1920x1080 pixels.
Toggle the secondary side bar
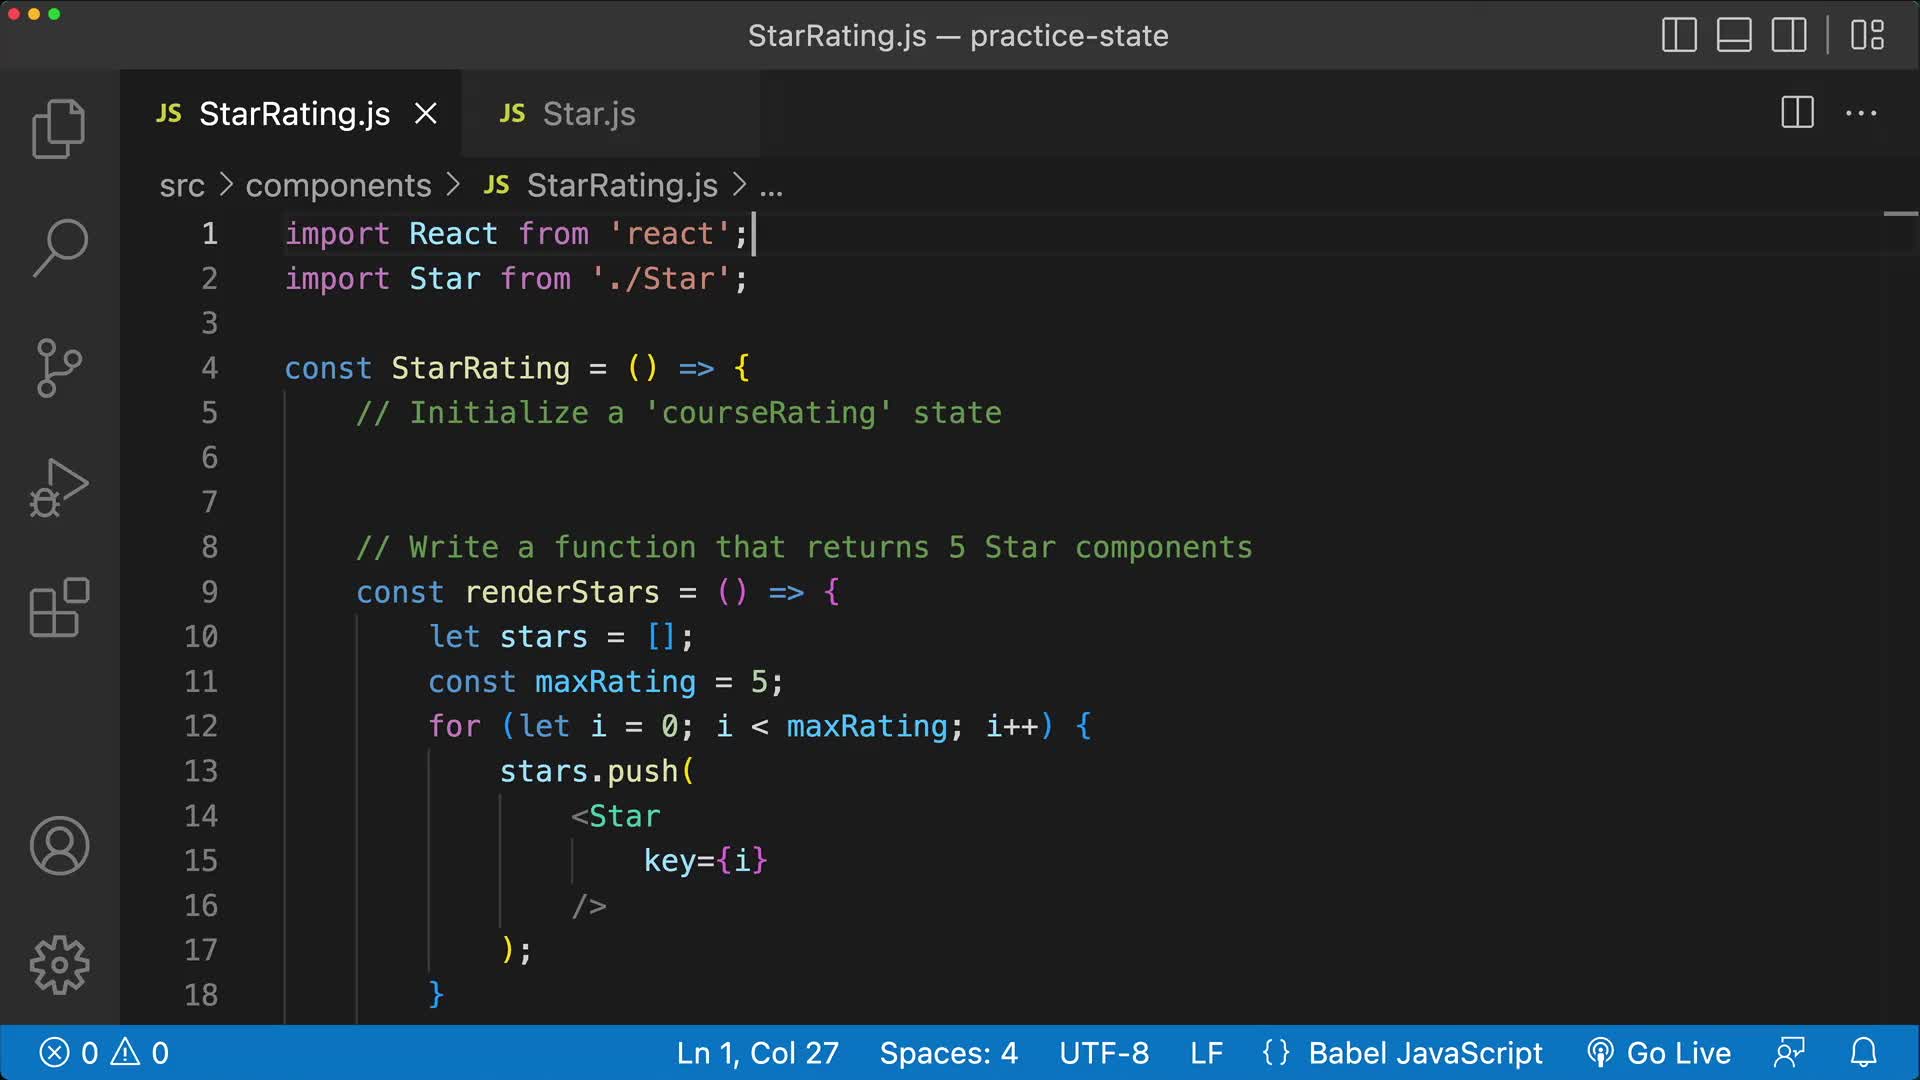coord(1789,35)
